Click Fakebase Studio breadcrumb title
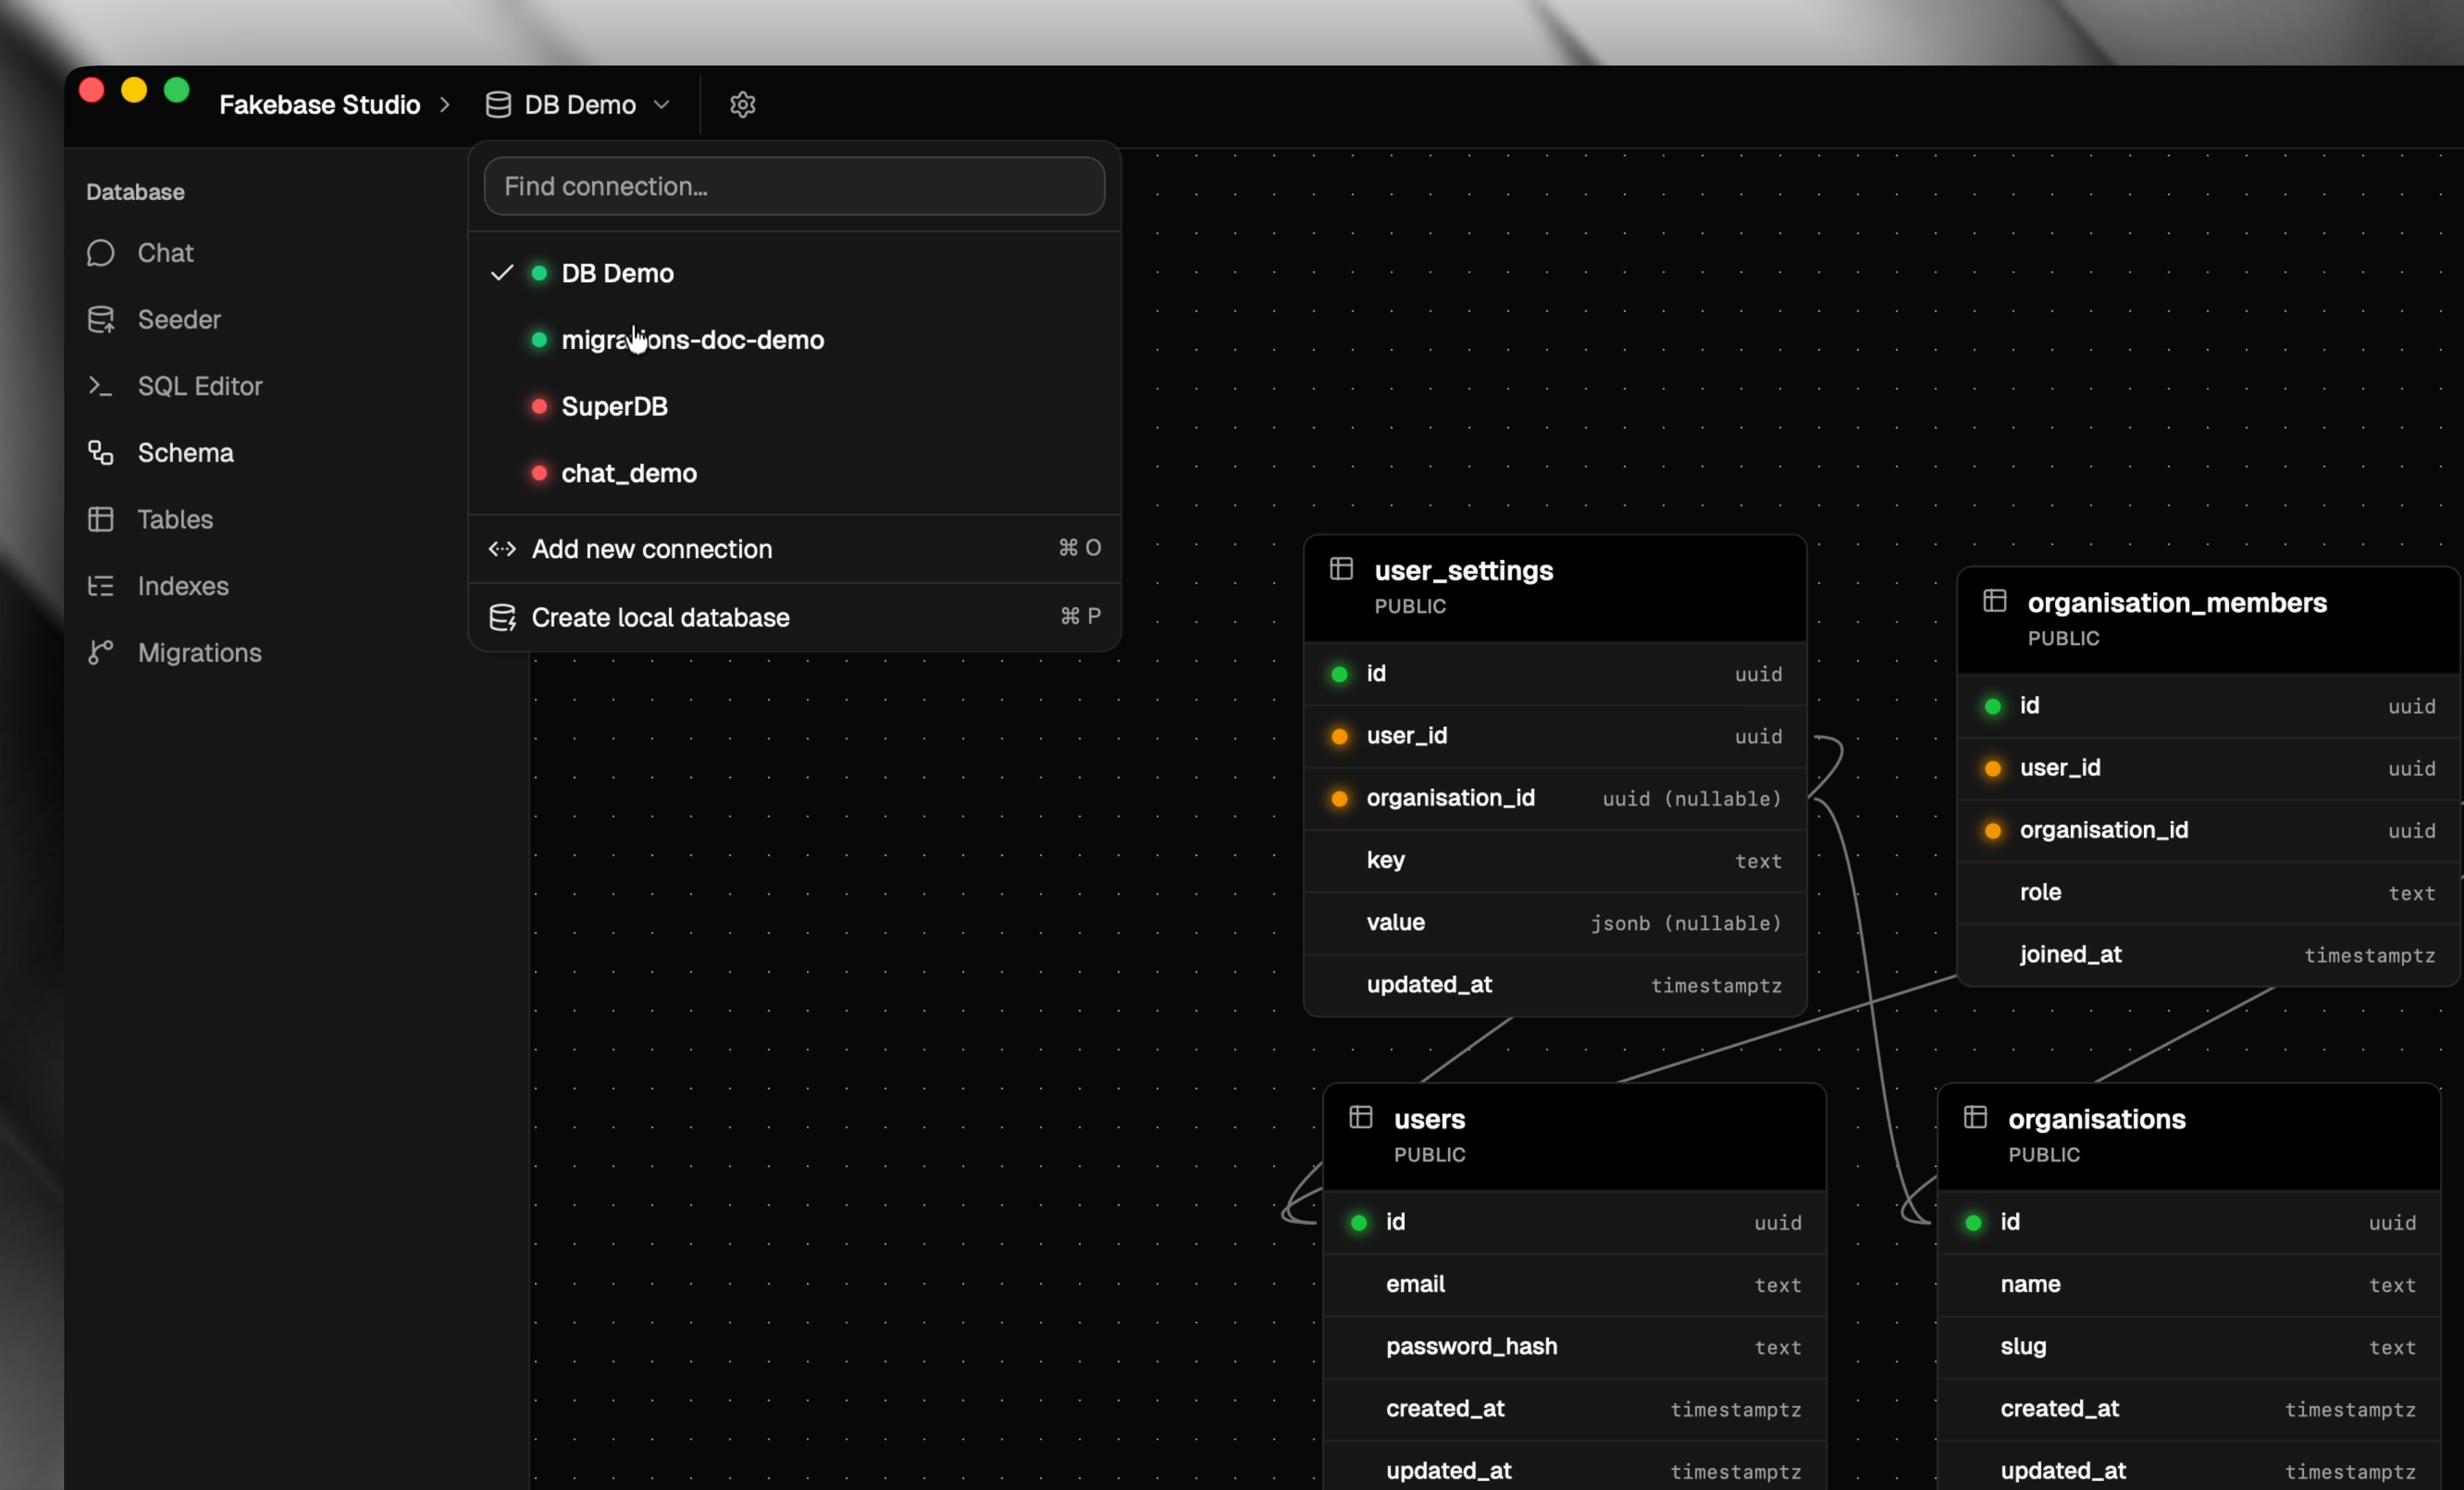Screen dimensions: 2464x1490 (319, 104)
